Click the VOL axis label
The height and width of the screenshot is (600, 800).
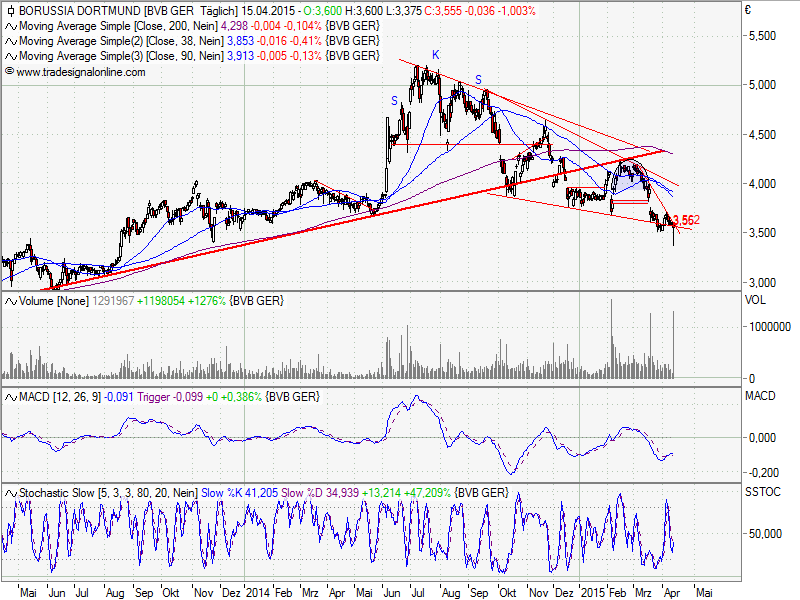(x=755, y=300)
